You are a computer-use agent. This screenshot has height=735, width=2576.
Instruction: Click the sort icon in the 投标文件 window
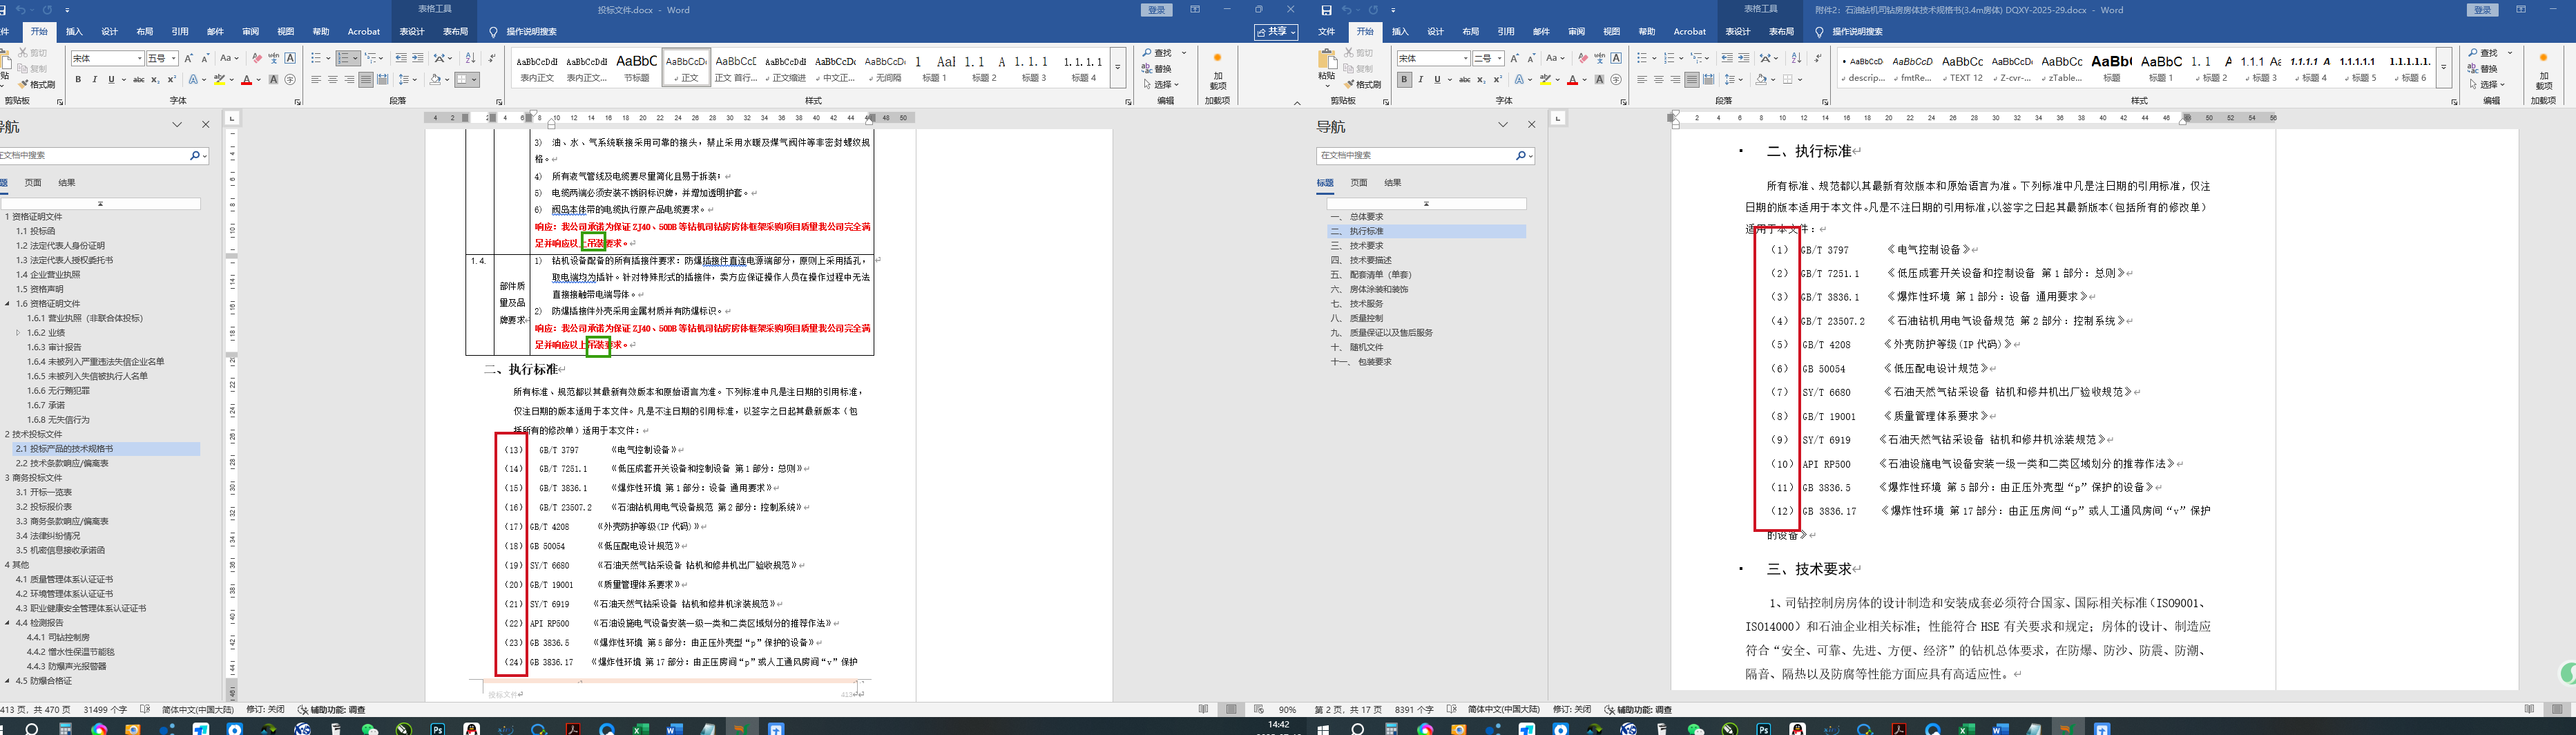pos(471,58)
